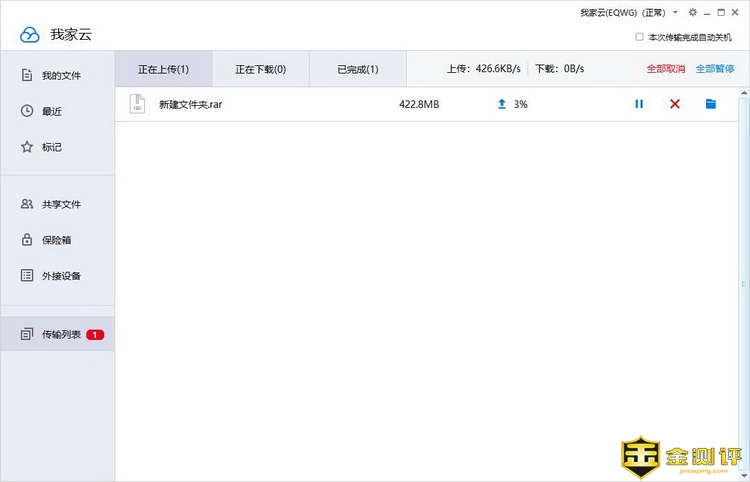Screen dimensions: 750x482
Task: Open the settings gear in the title bar
Action: pos(693,13)
